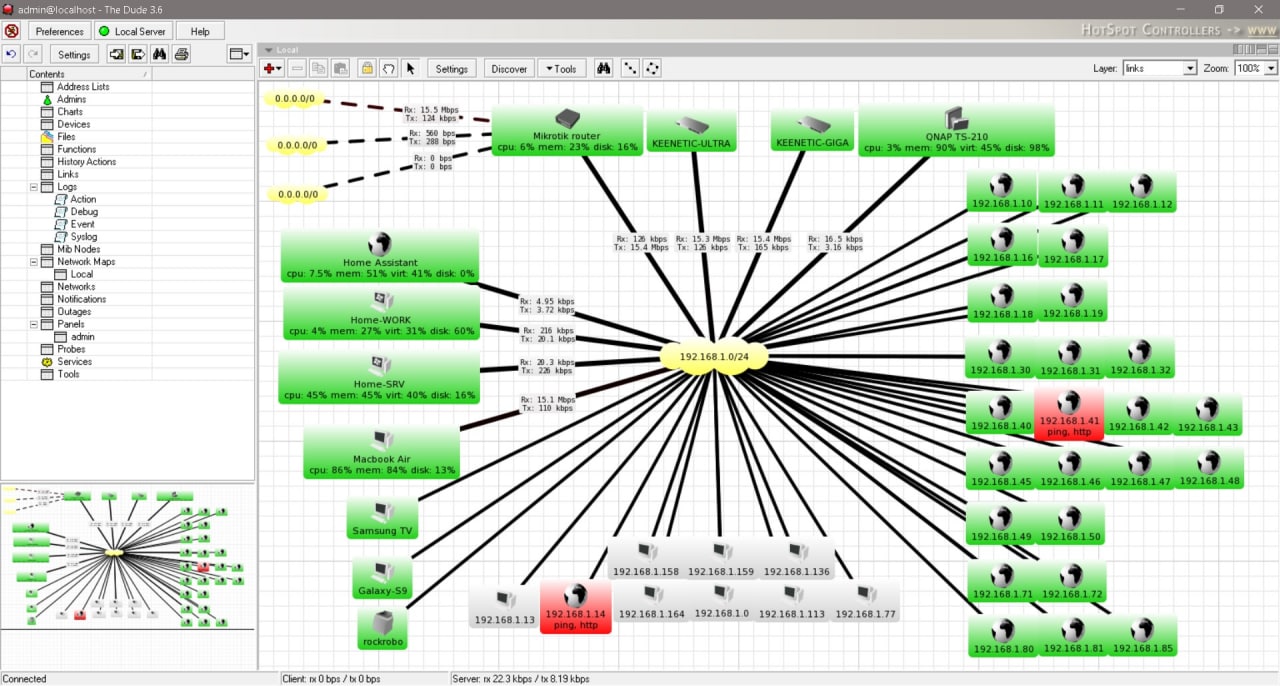Select the Macbook Air device node
Viewport: 1280px width, 686px height.
381,453
